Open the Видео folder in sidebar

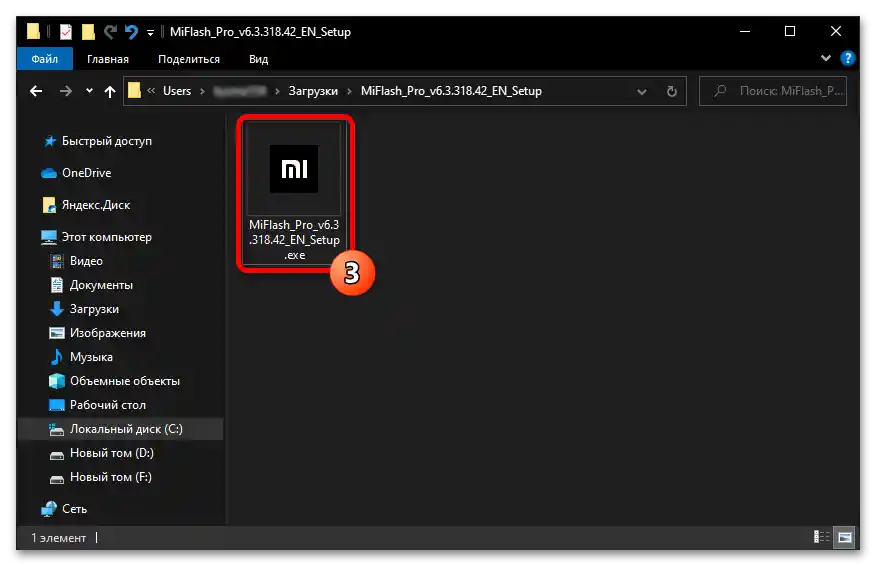[86, 261]
